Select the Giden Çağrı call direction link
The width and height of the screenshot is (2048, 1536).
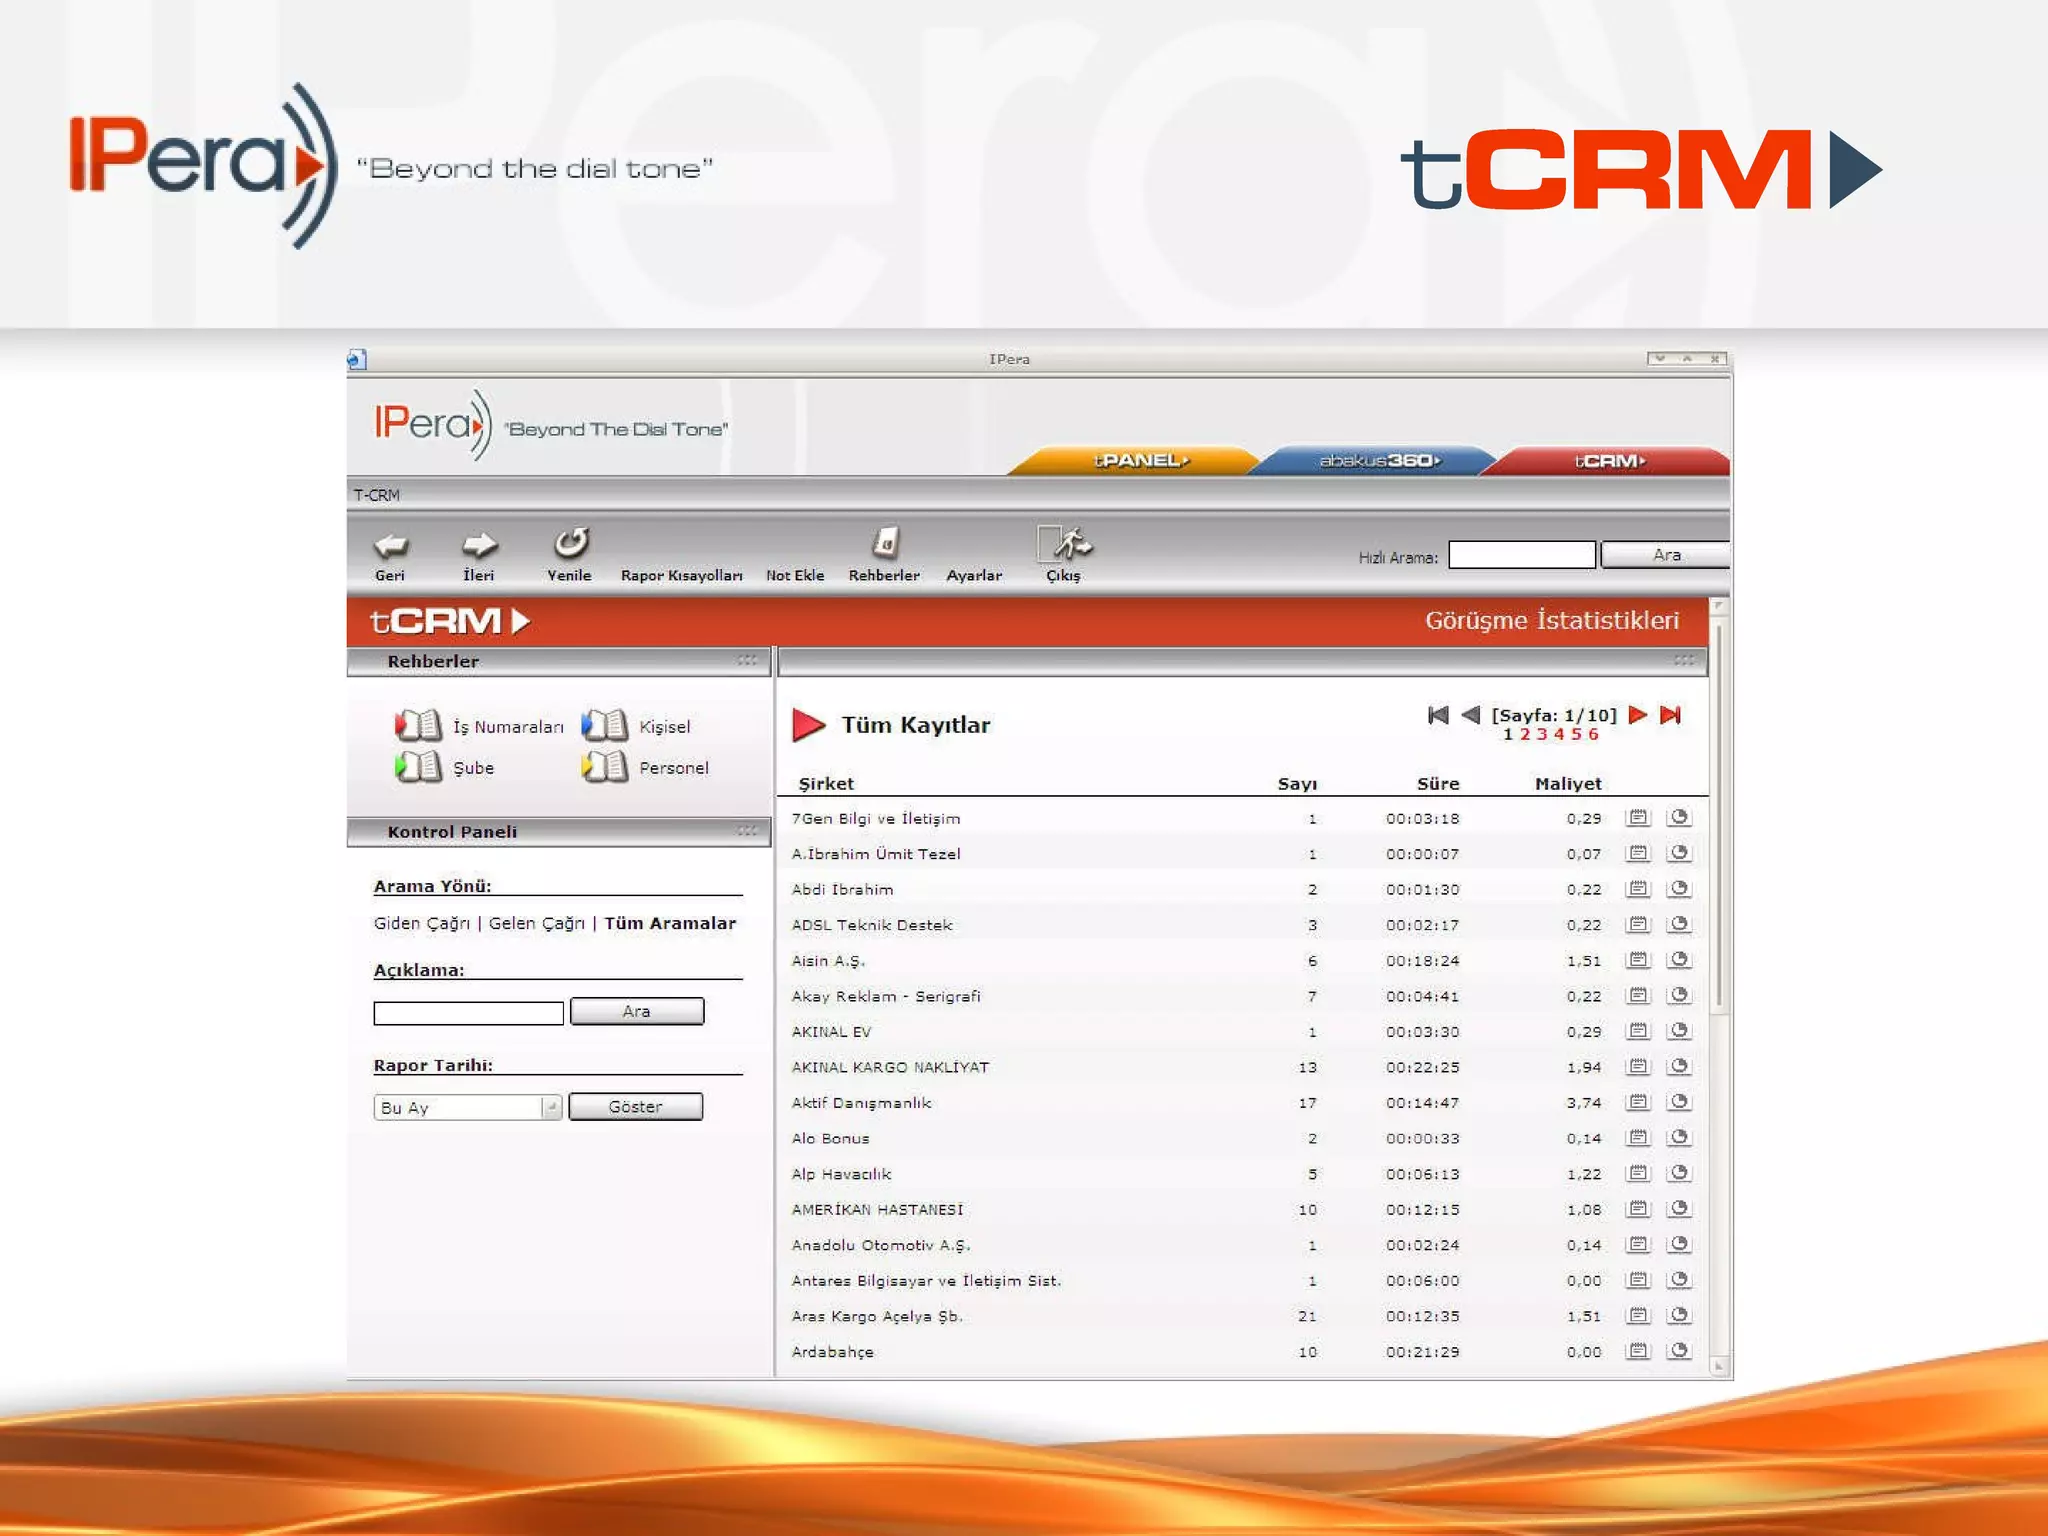coord(421,923)
